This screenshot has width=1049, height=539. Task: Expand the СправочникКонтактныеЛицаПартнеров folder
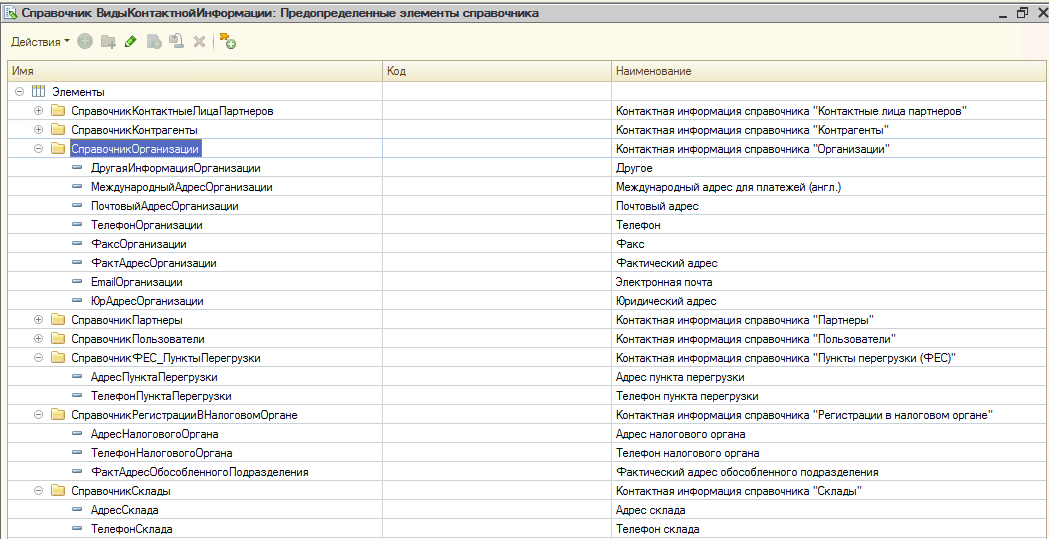(39, 111)
